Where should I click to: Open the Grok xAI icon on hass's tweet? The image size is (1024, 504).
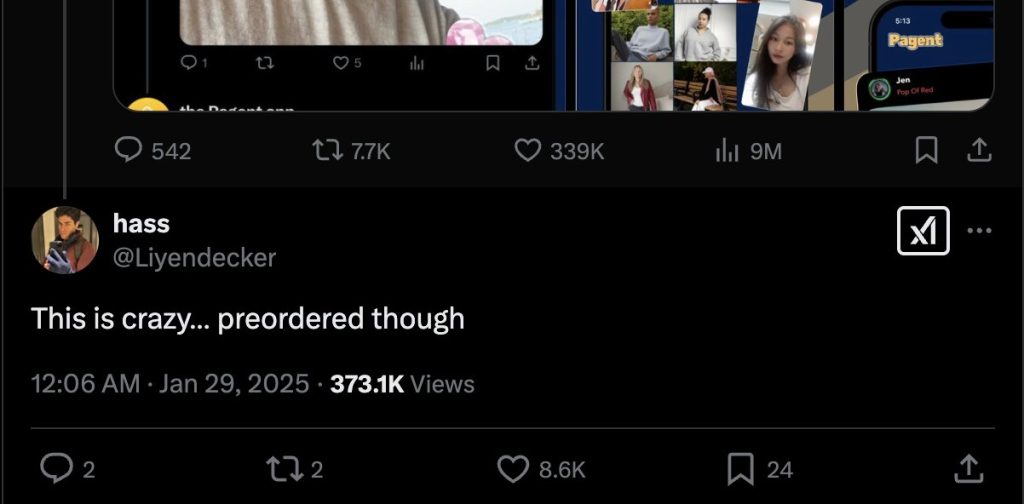click(x=923, y=230)
